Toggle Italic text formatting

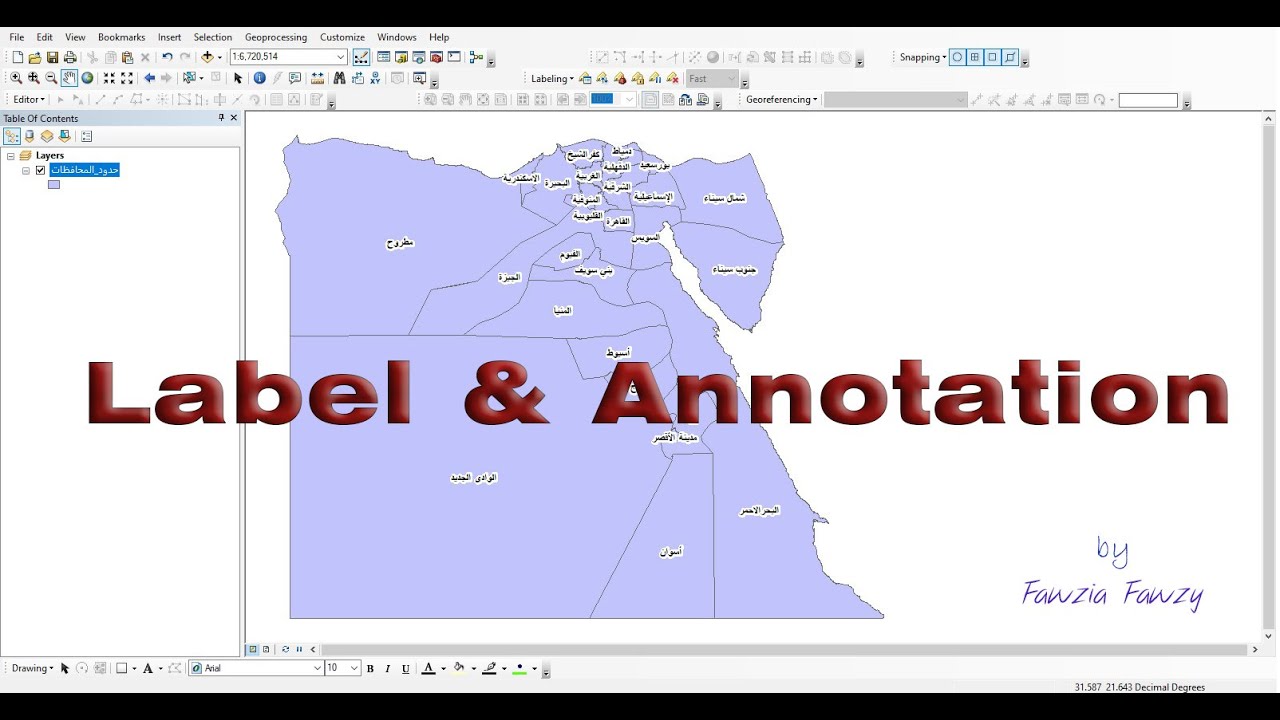388,668
